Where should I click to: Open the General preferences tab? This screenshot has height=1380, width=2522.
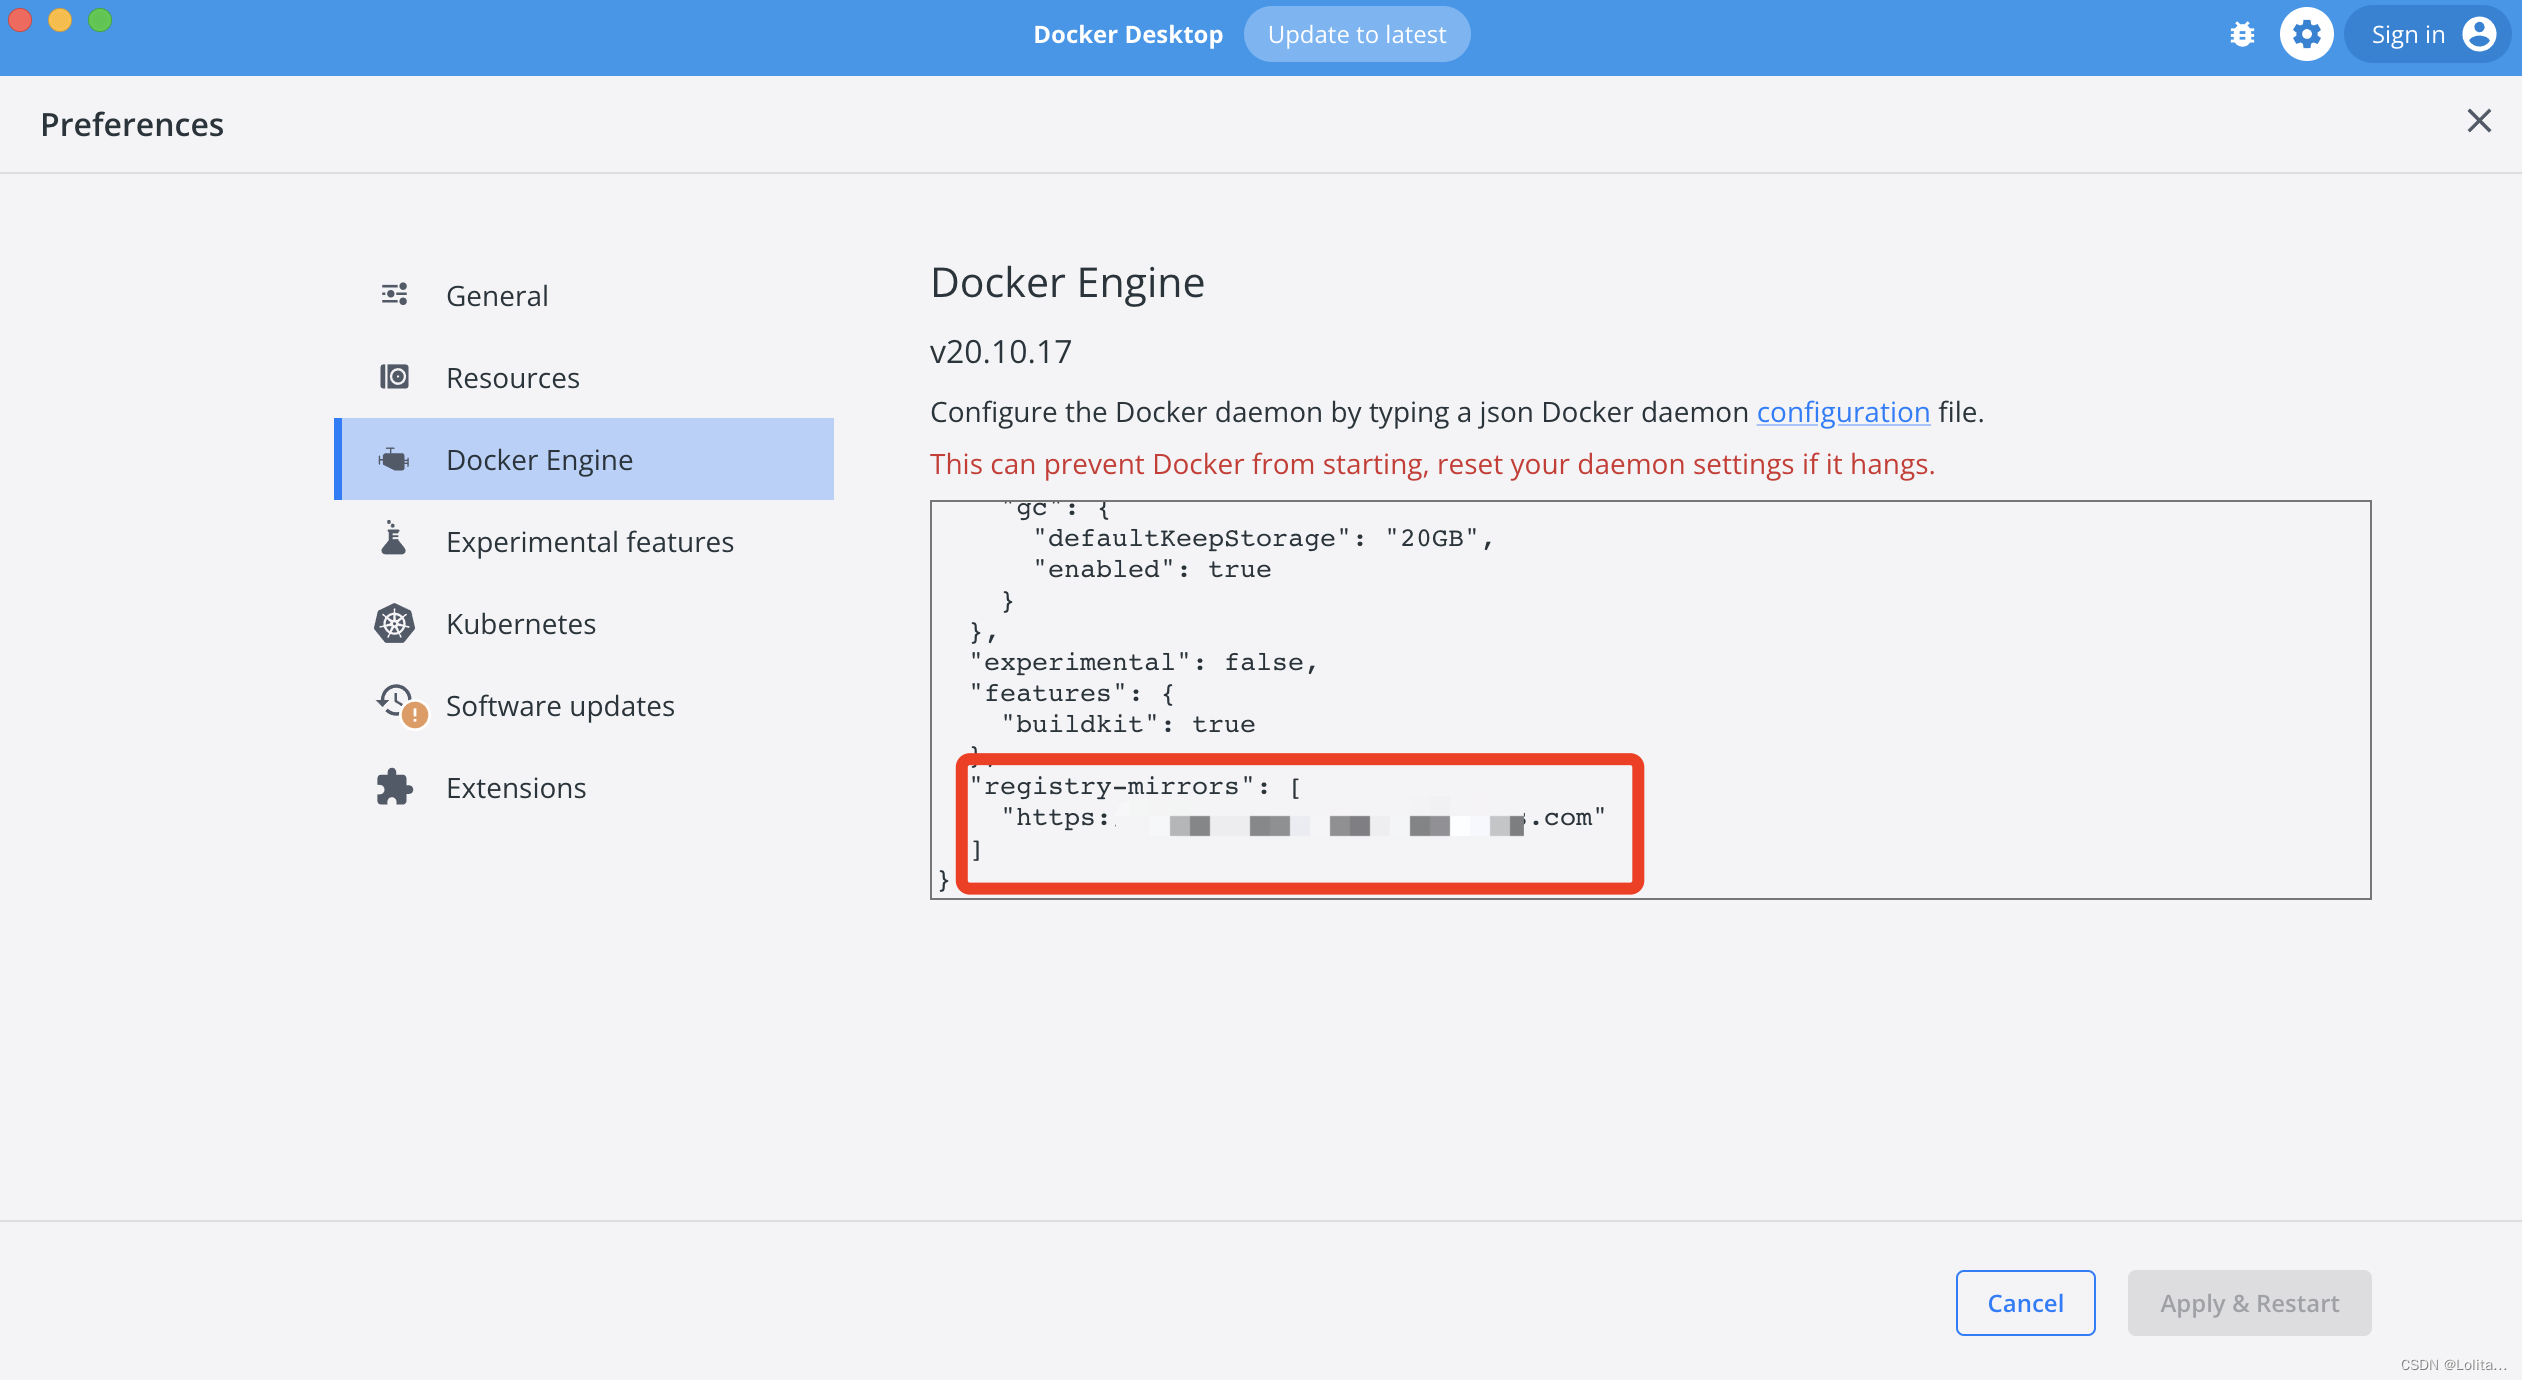tap(584, 296)
